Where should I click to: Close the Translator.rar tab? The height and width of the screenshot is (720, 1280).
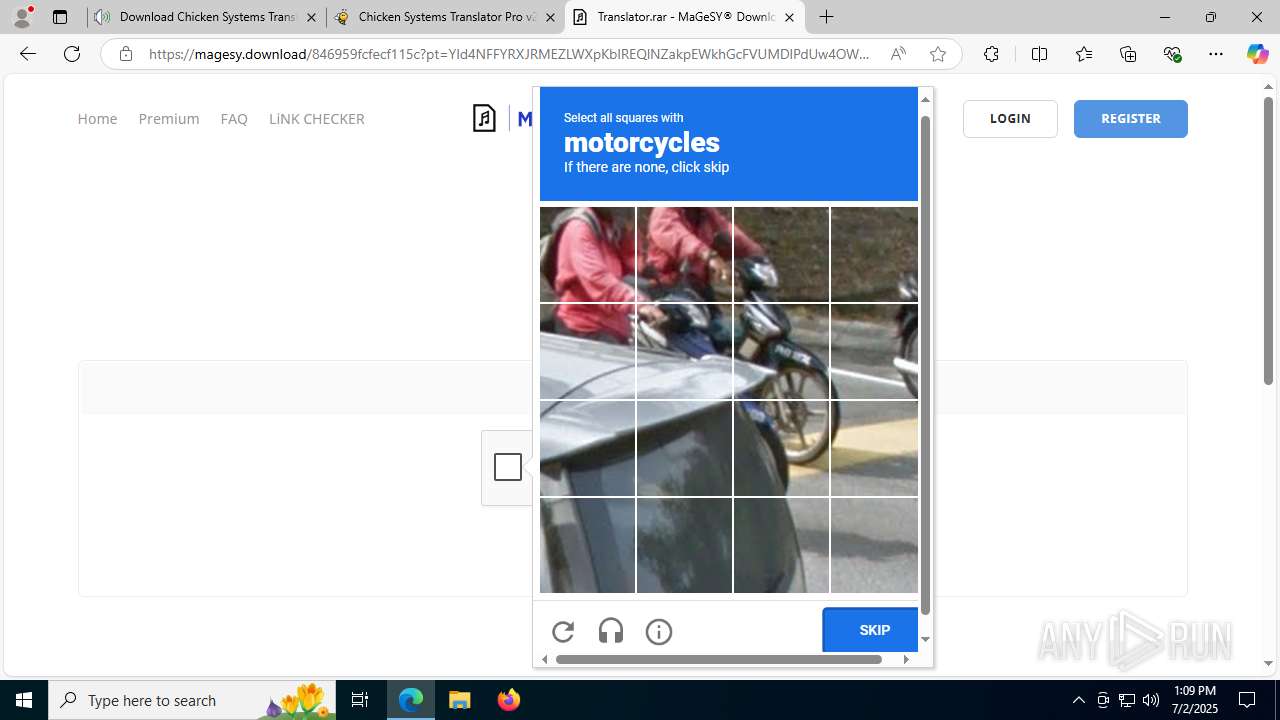coord(789,17)
